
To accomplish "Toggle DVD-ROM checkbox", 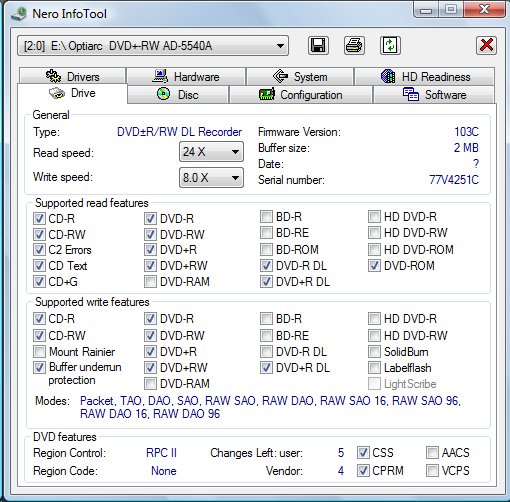I will (x=374, y=266).
